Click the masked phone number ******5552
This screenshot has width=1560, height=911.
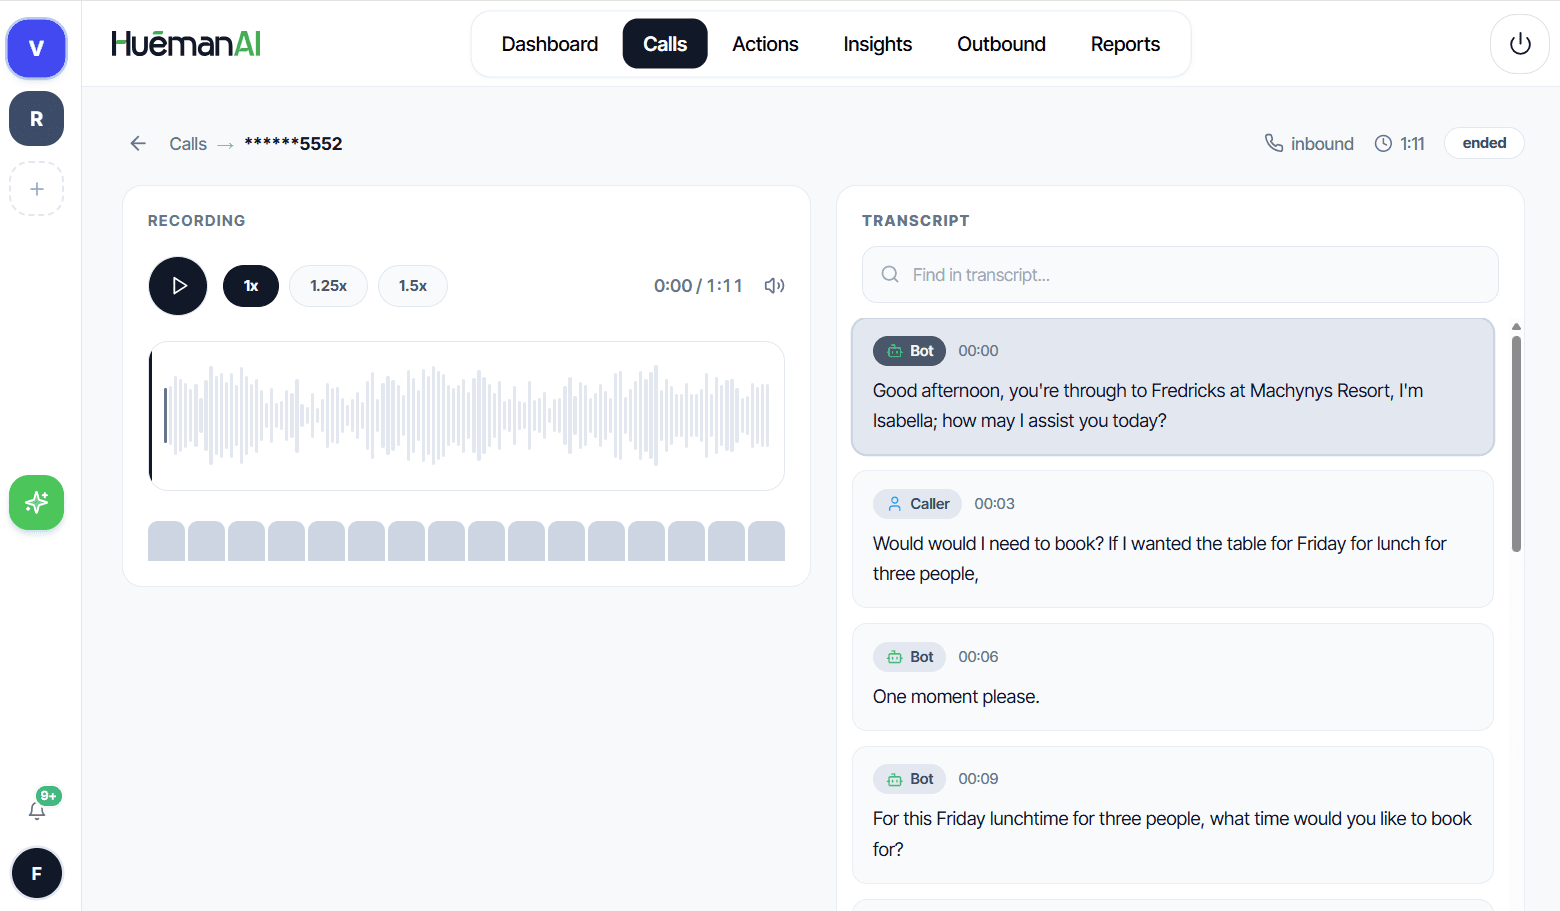pos(293,144)
